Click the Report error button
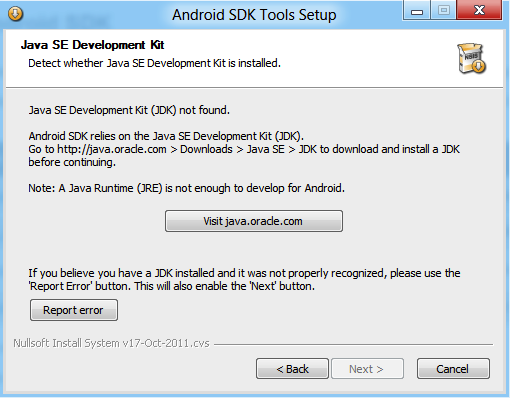510x398 pixels. coord(74,310)
